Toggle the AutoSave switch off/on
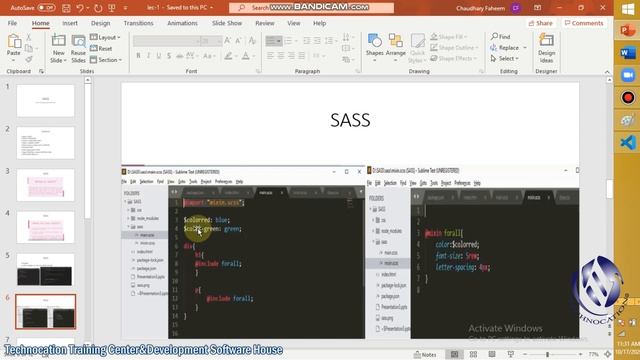The image size is (640, 360). point(46,8)
